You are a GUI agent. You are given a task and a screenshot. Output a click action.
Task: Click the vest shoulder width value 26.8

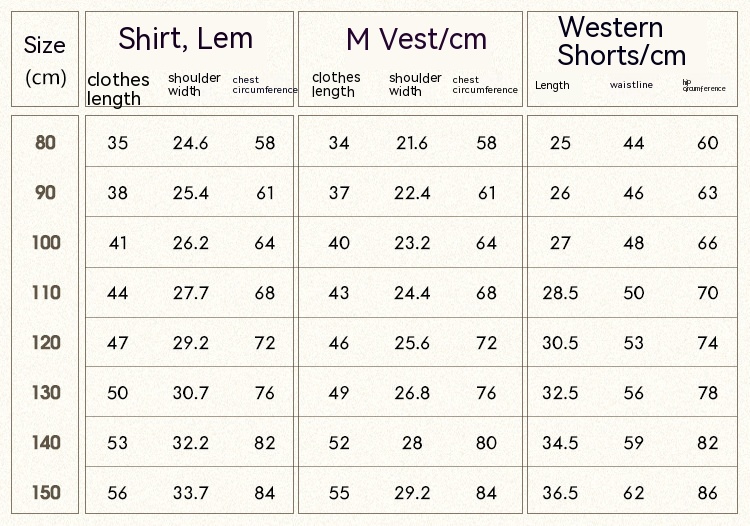point(412,393)
